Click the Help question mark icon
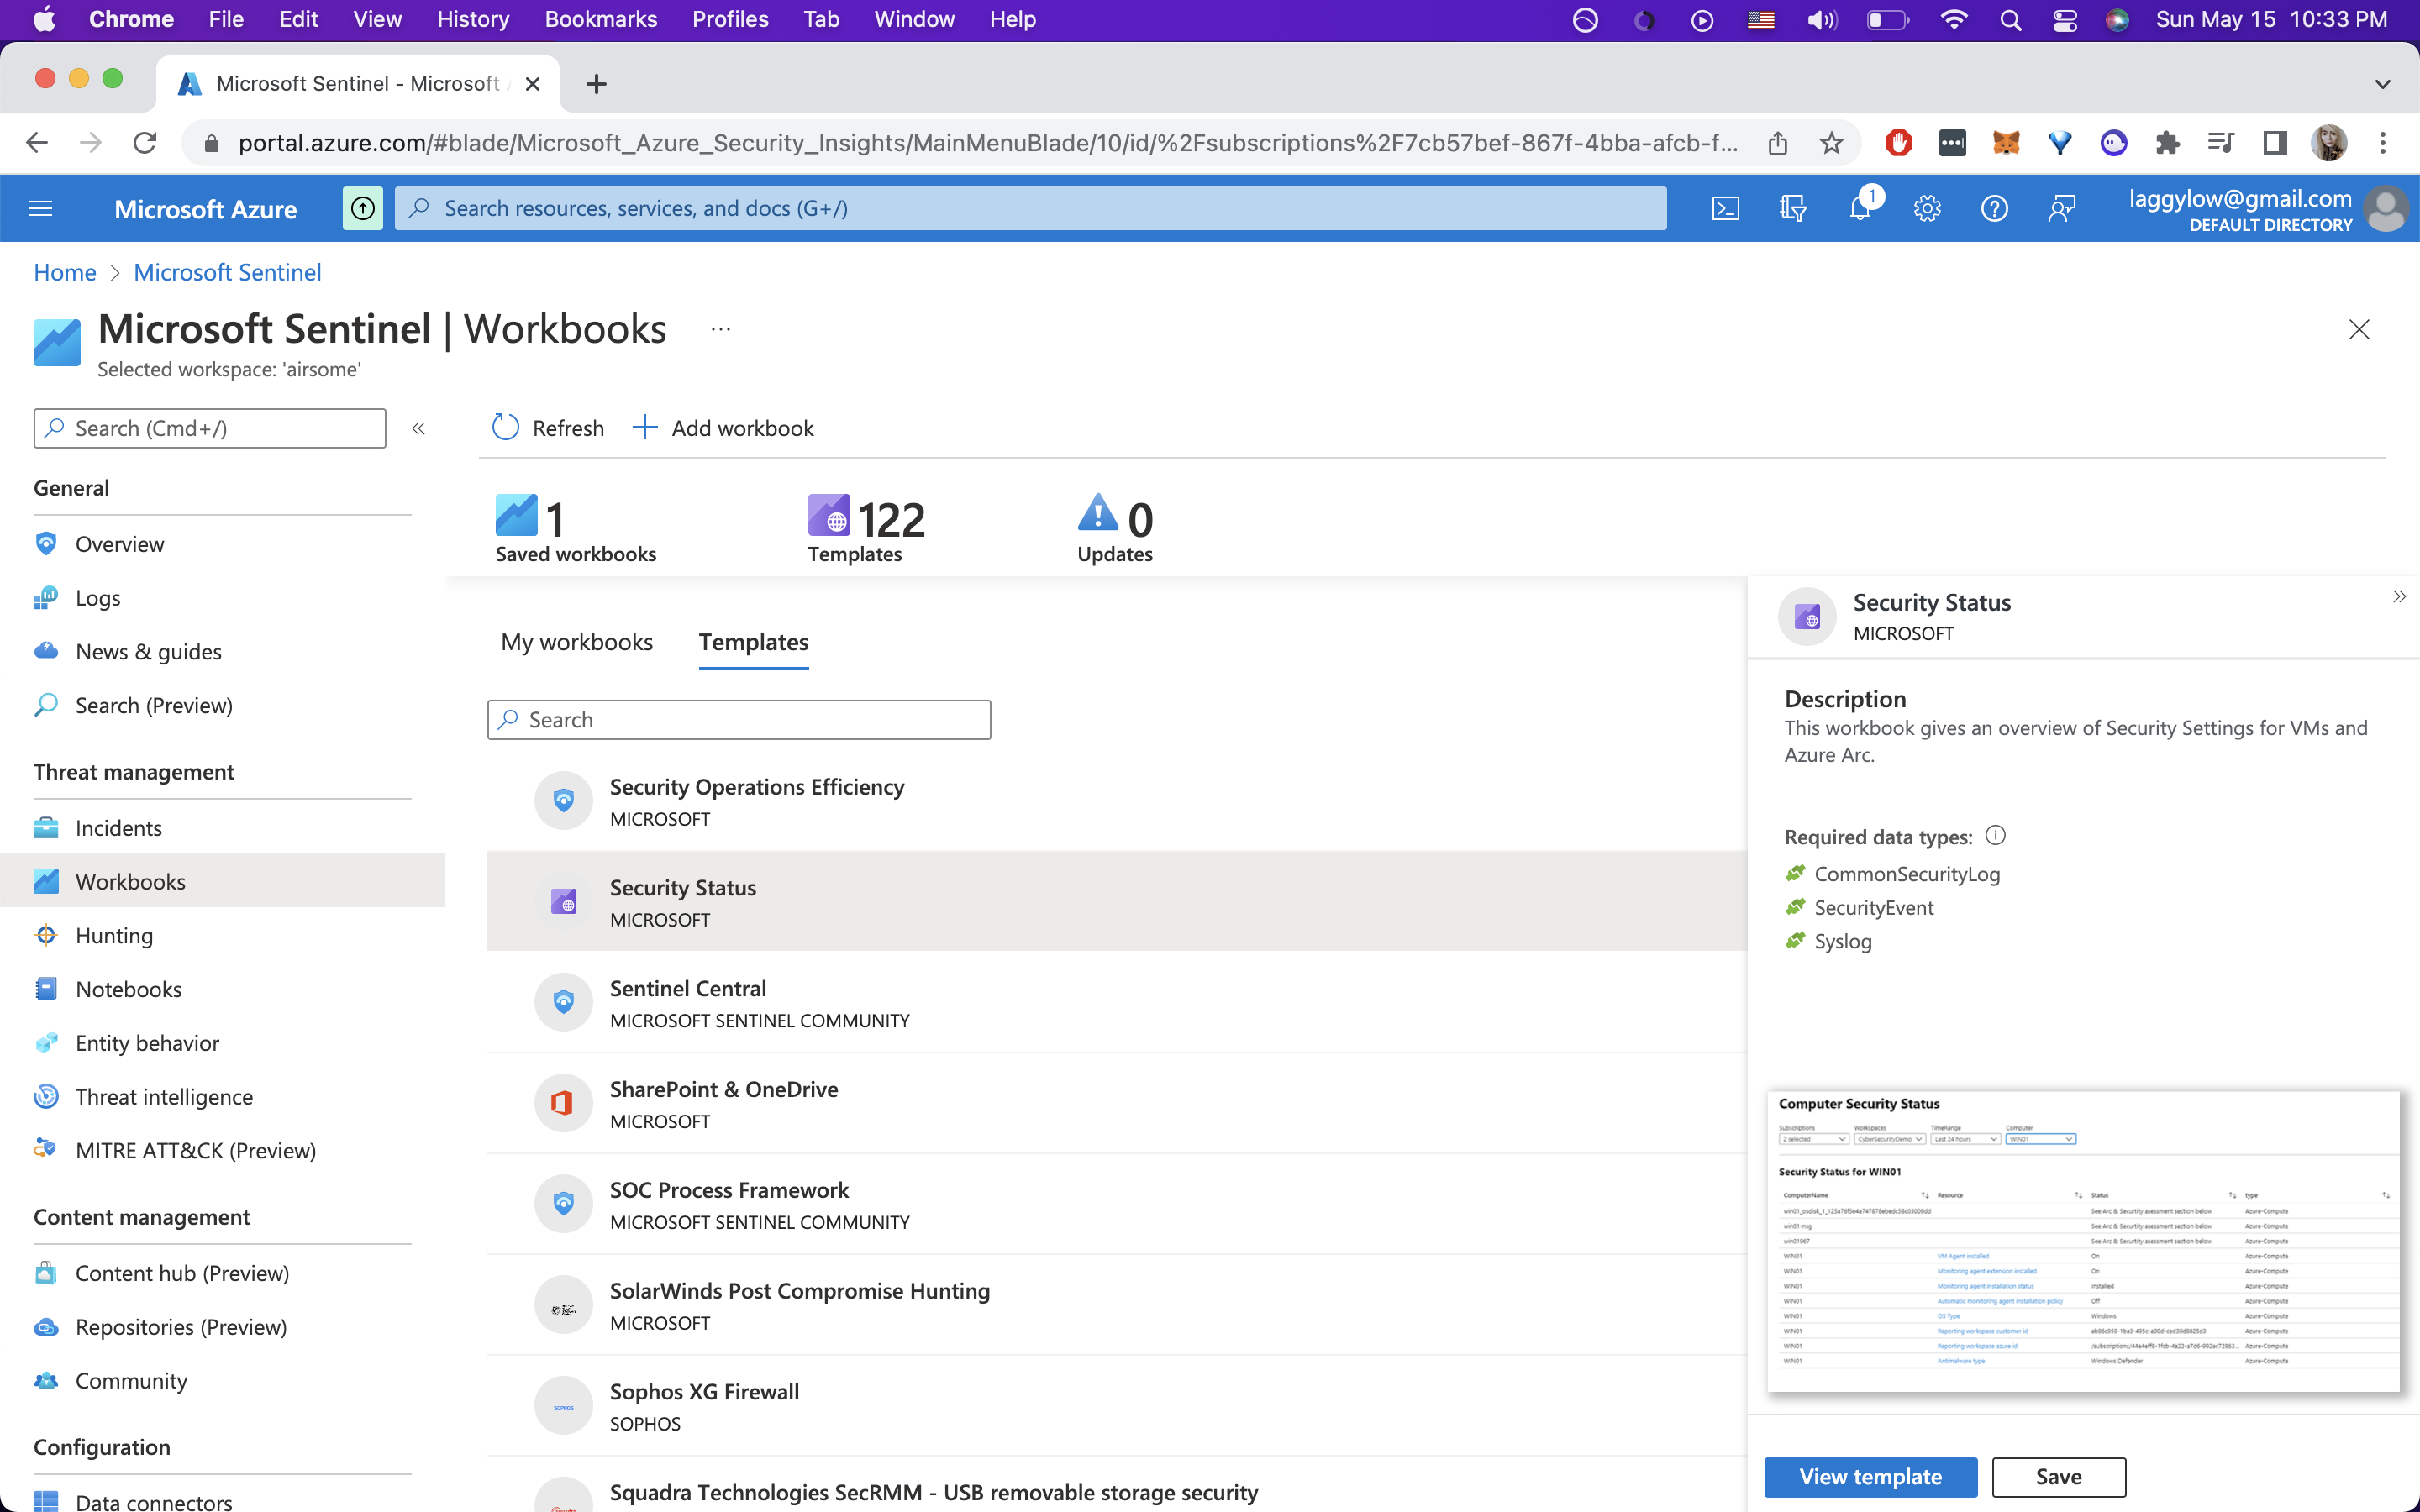2420x1512 pixels. coord(1994,208)
